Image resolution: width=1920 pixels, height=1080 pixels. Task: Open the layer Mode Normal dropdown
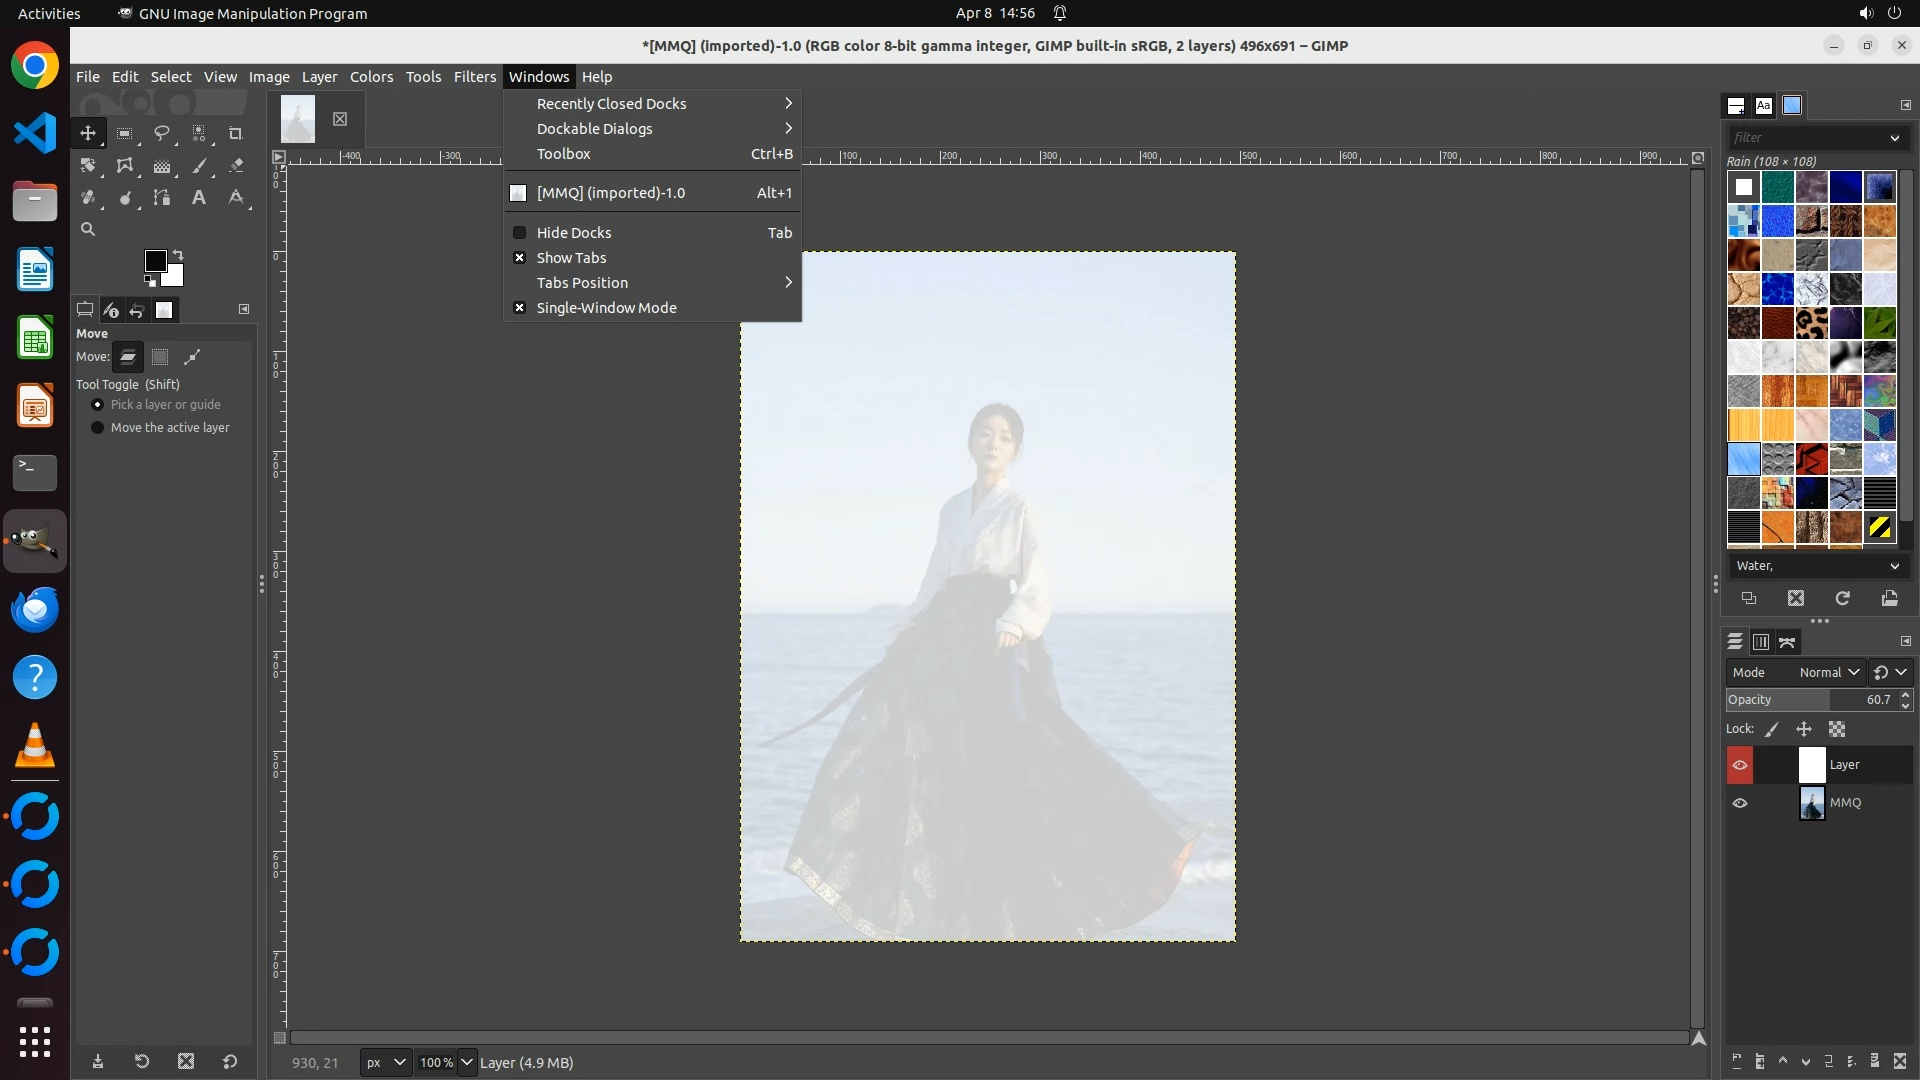coord(1827,673)
